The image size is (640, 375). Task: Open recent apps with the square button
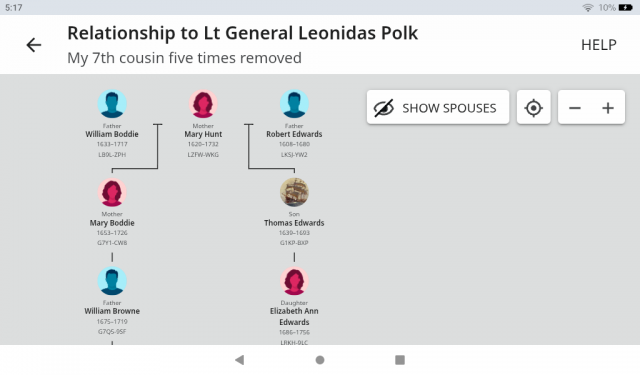400,359
